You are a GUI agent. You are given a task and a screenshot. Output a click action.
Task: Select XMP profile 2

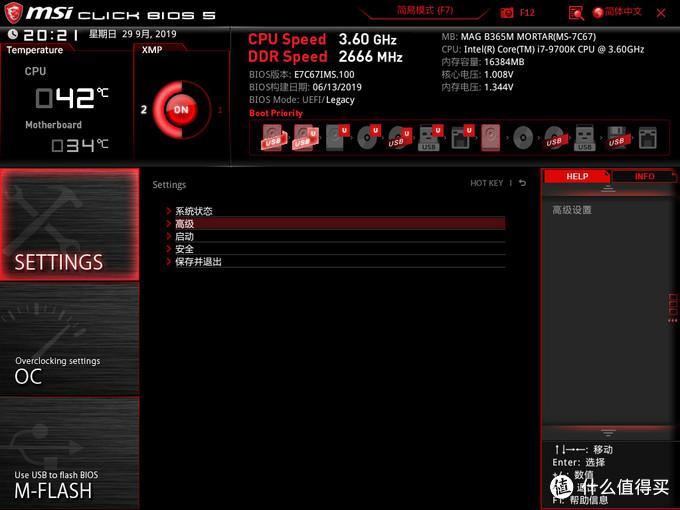pyautogui.click(x=144, y=110)
